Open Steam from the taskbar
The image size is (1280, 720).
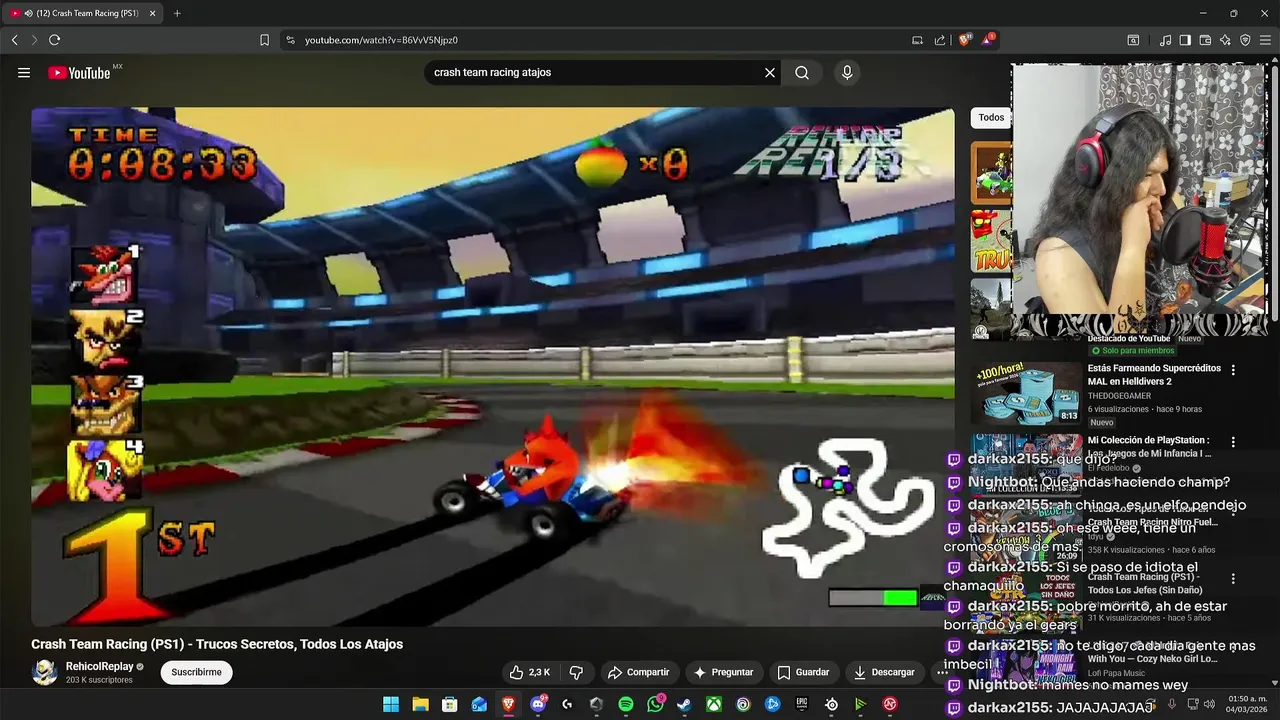(684, 704)
